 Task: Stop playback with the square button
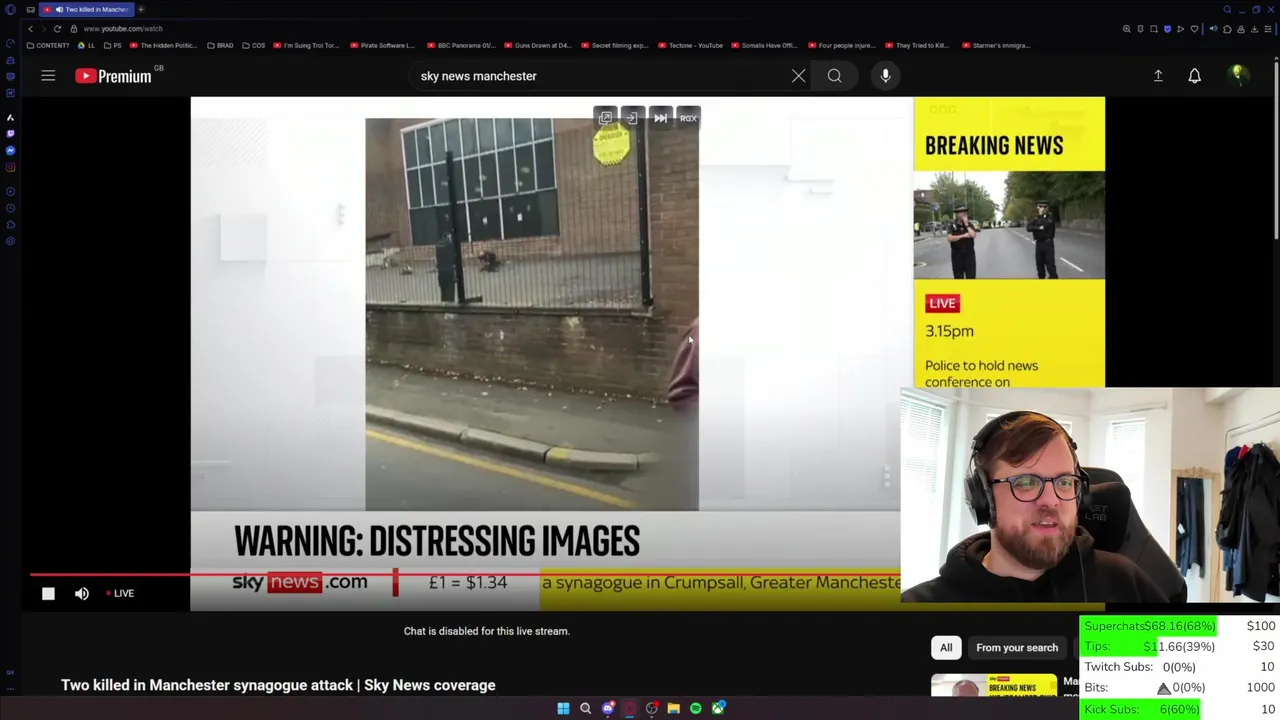tap(48, 594)
